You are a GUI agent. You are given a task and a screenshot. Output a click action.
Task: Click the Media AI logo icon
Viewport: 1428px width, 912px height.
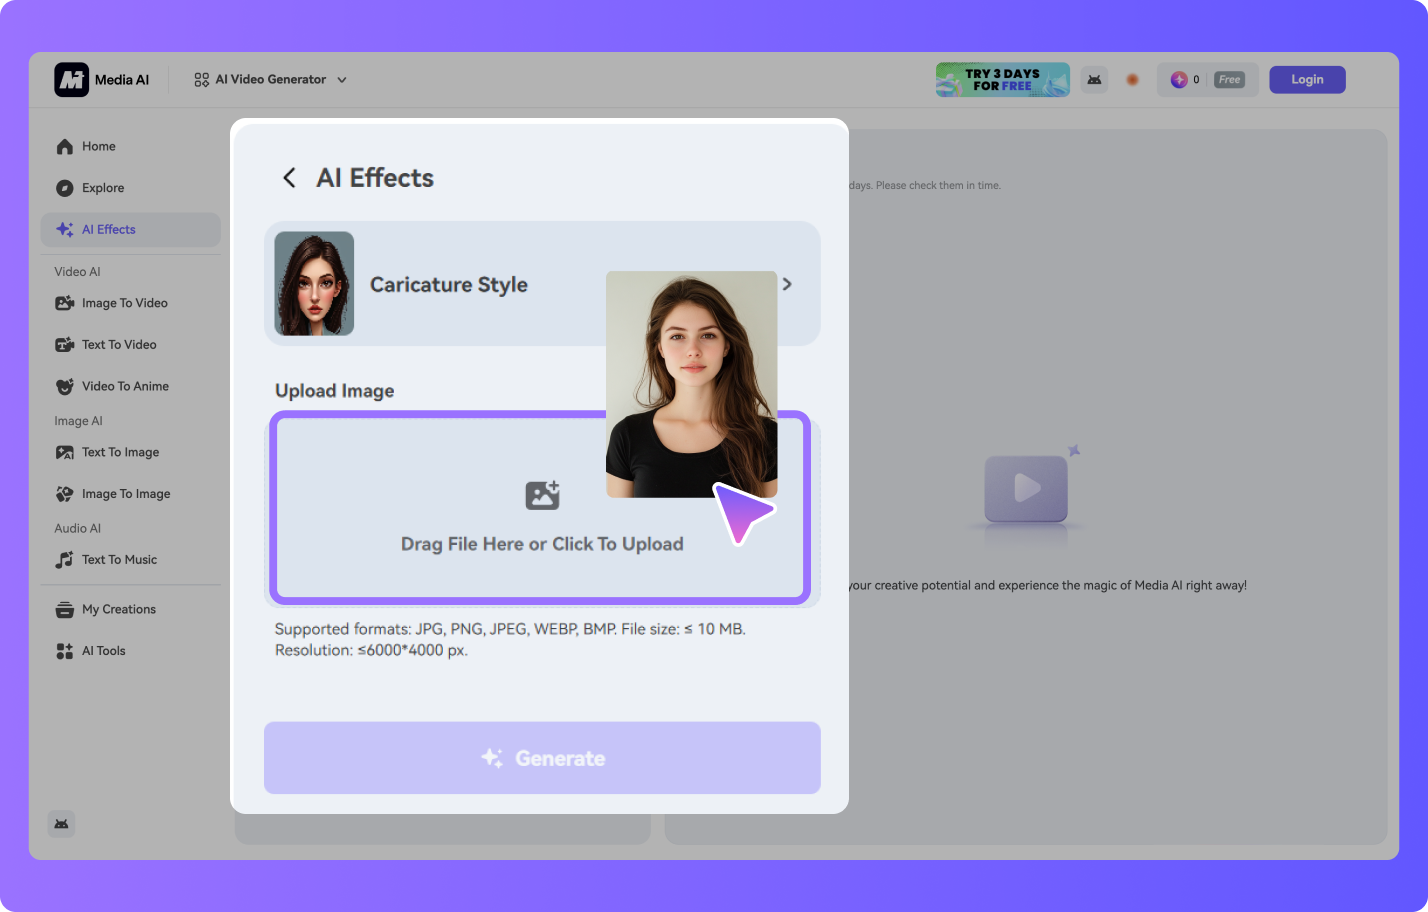click(72, 80)
